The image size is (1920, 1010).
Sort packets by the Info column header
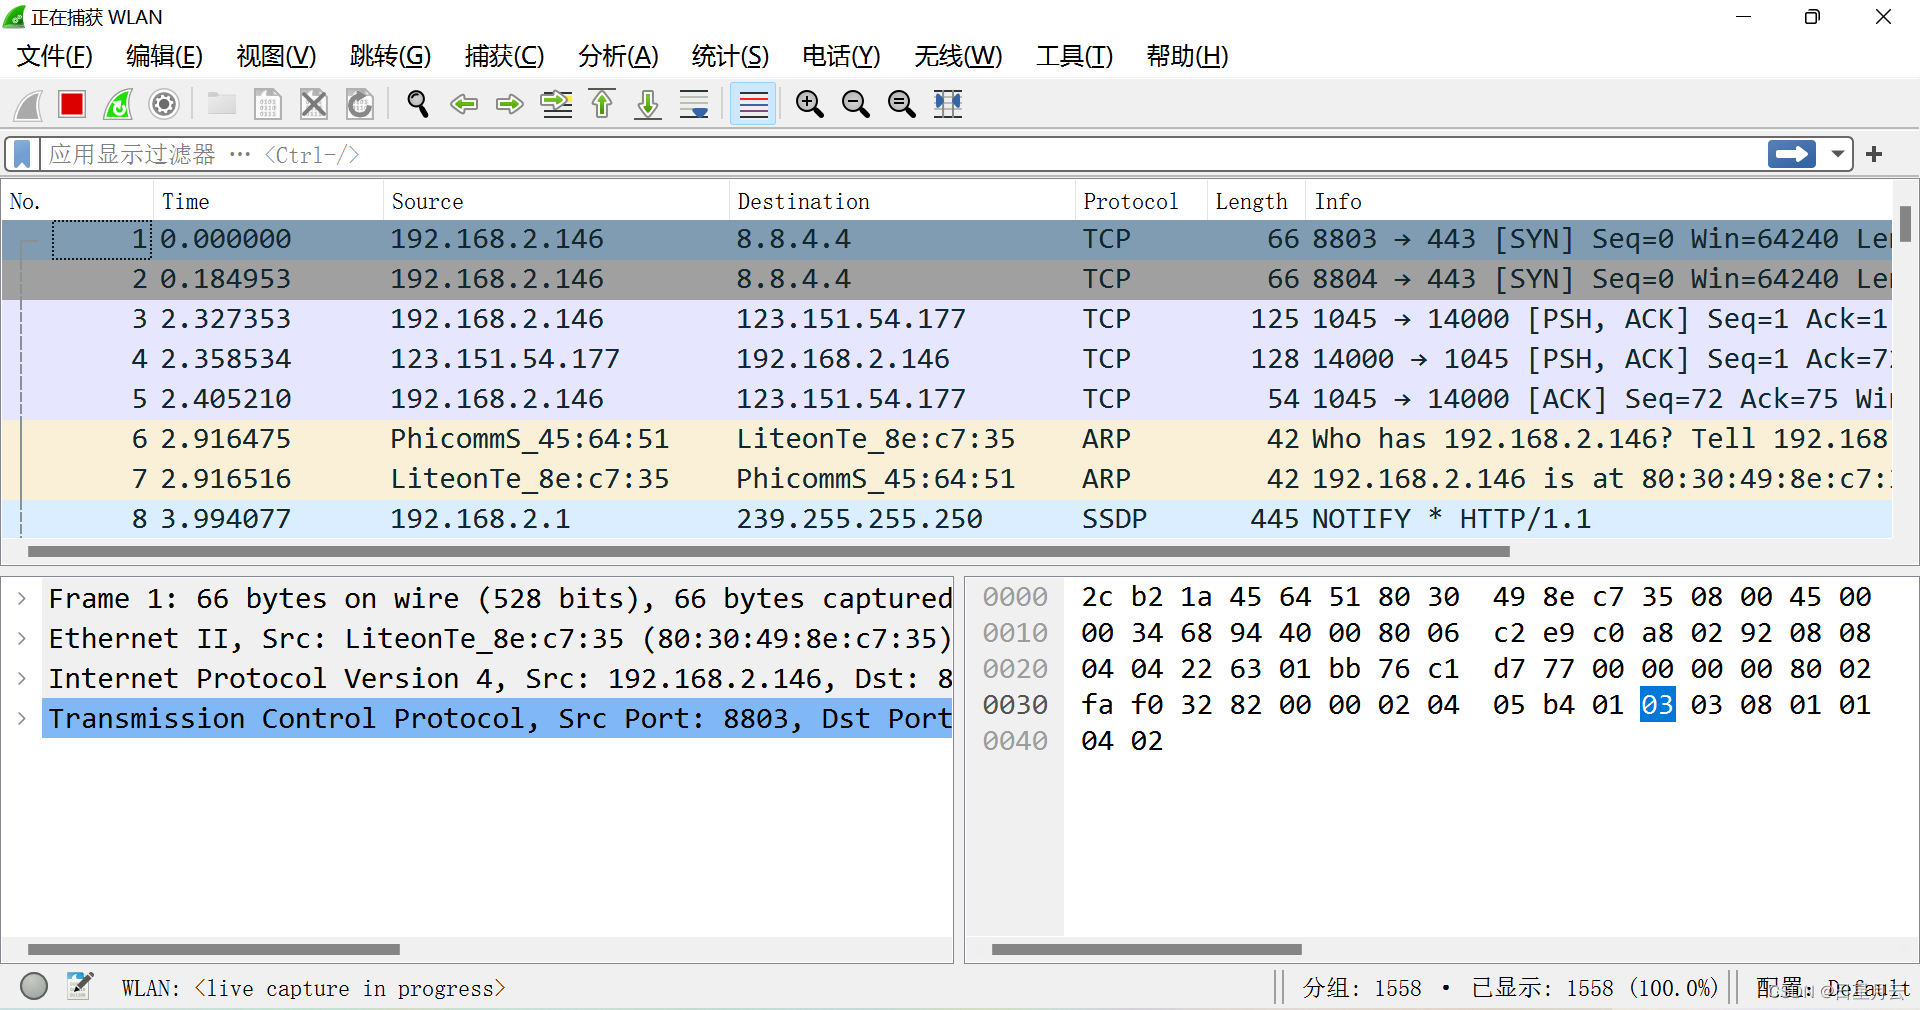(1598, 201)
